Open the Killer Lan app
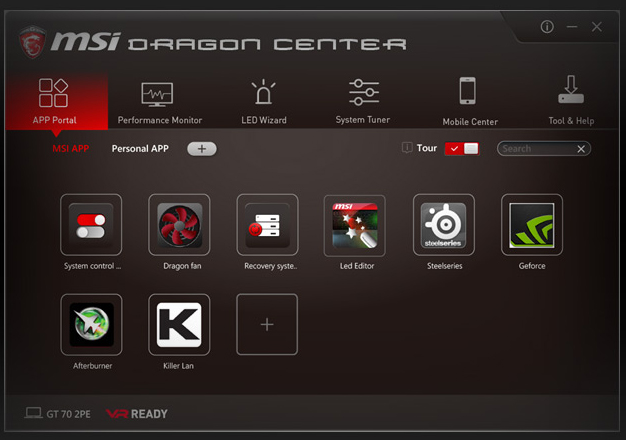The height and width of the screenshot is (440, 626). 179,325
